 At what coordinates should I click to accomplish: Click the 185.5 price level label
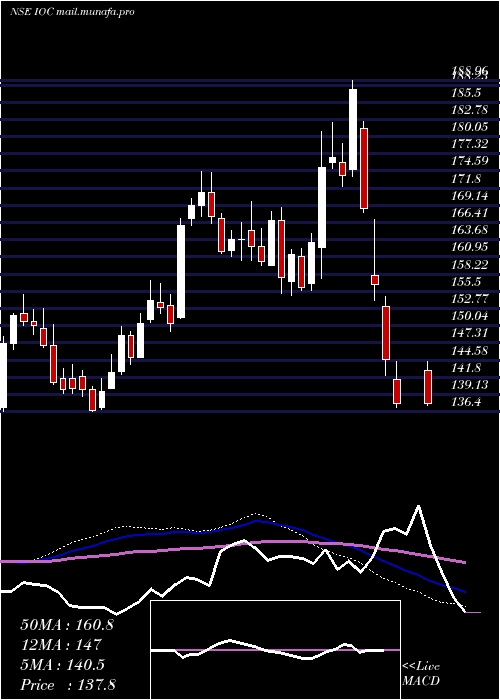click(466, 93)
